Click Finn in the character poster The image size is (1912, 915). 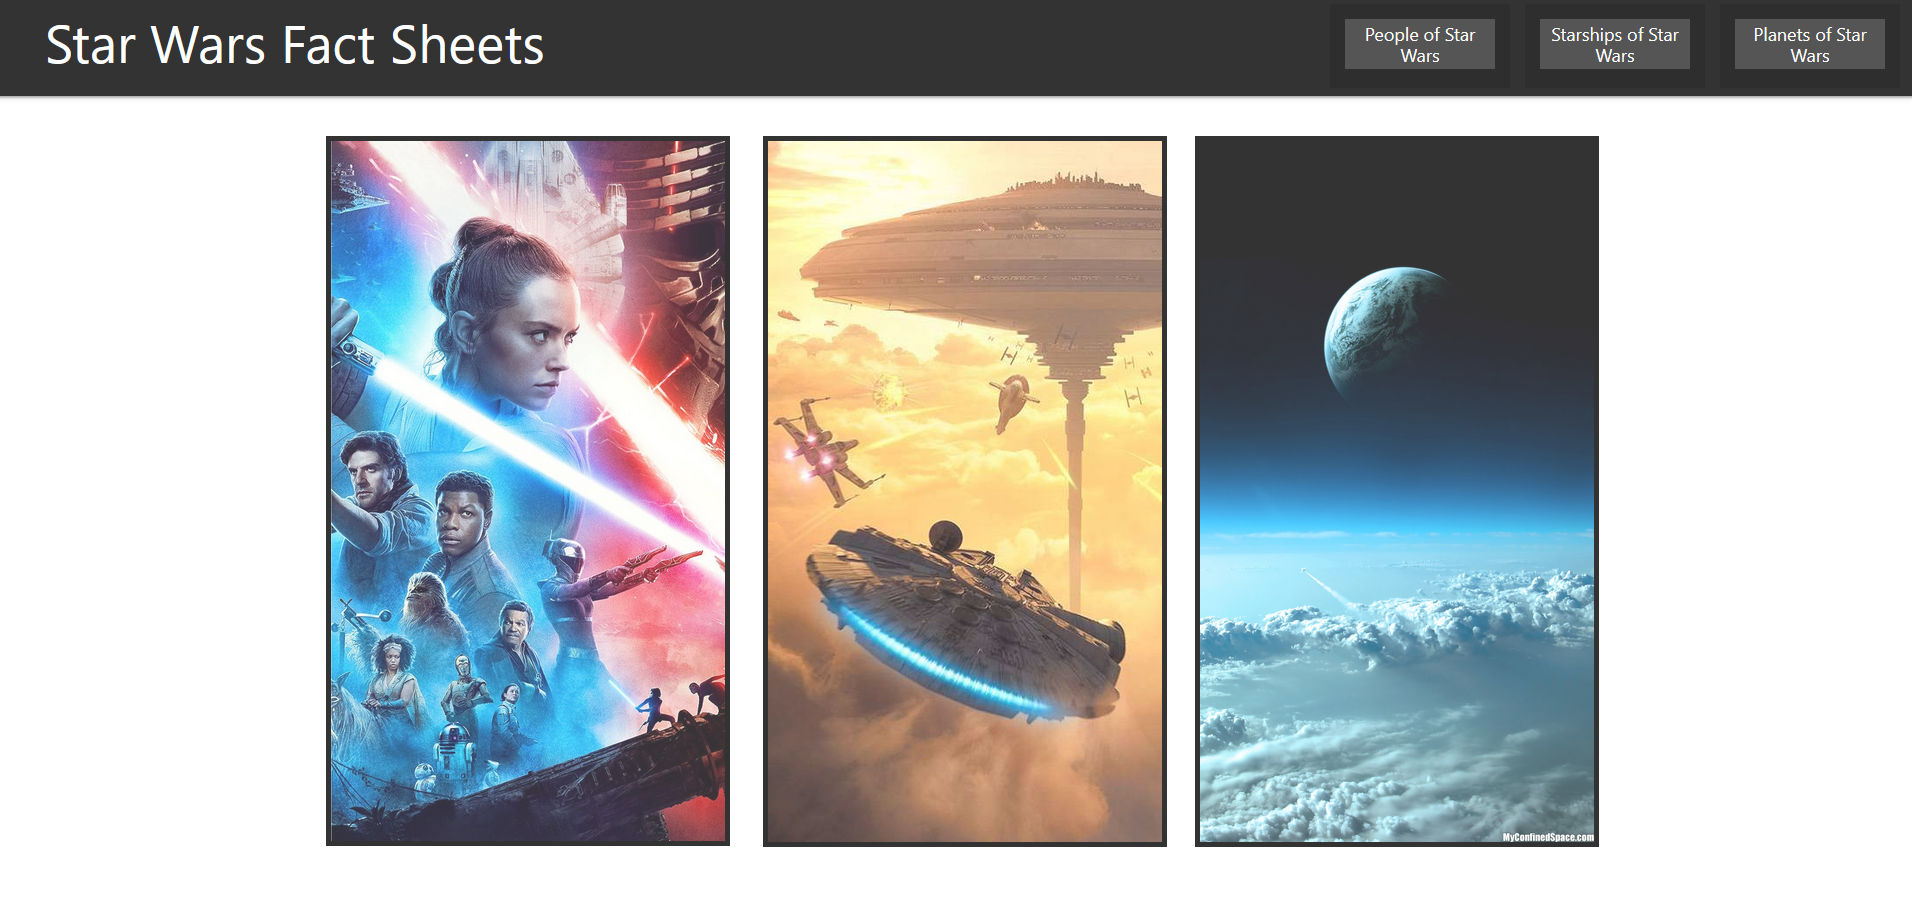(462, 512)
